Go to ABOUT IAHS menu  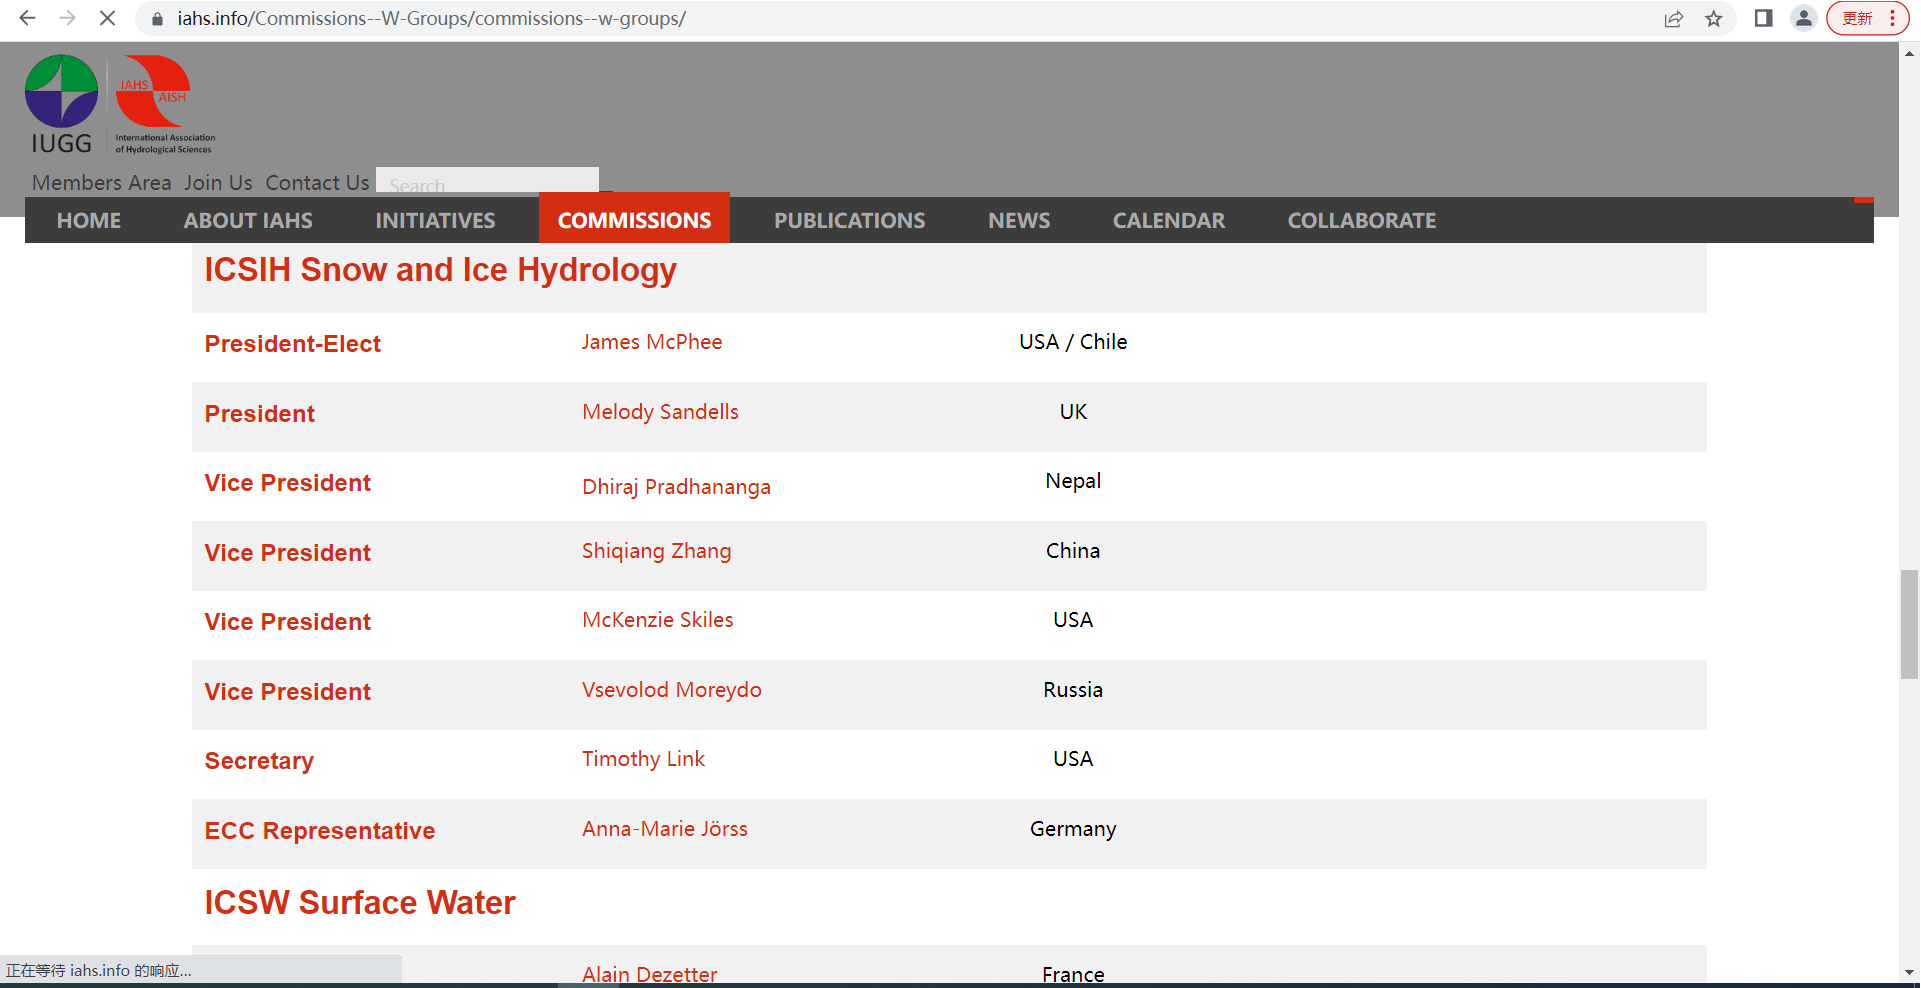248,220
